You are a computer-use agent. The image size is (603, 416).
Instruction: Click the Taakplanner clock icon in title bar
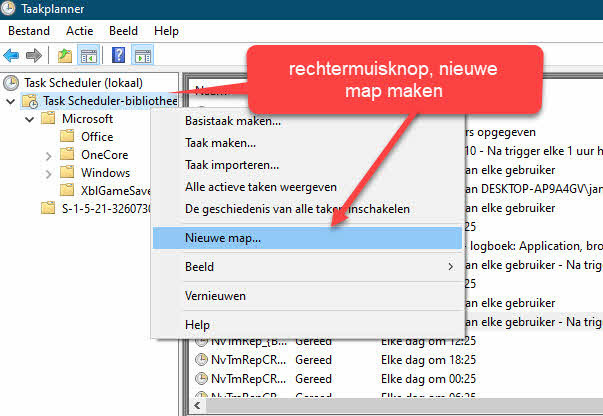(x=8, y=8)
